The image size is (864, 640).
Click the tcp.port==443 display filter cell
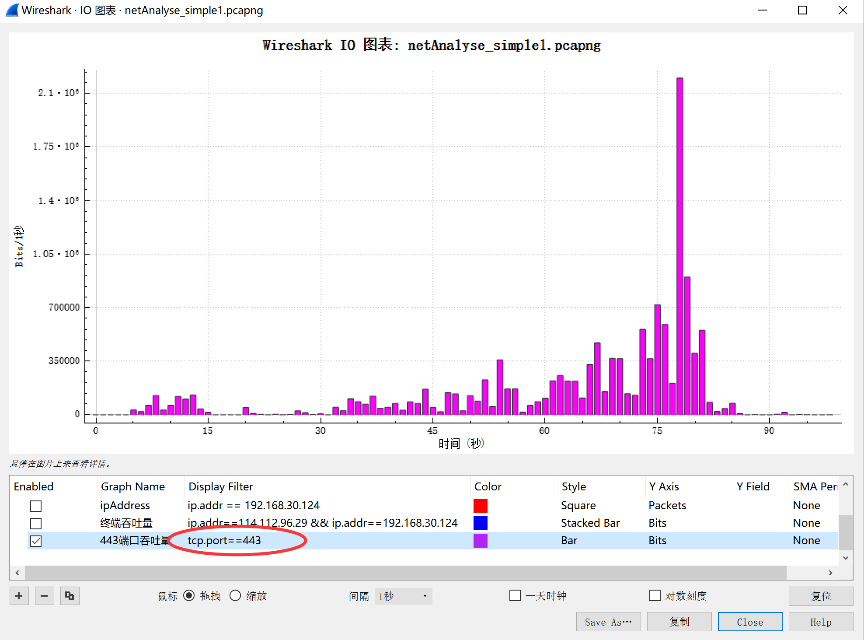224,540
